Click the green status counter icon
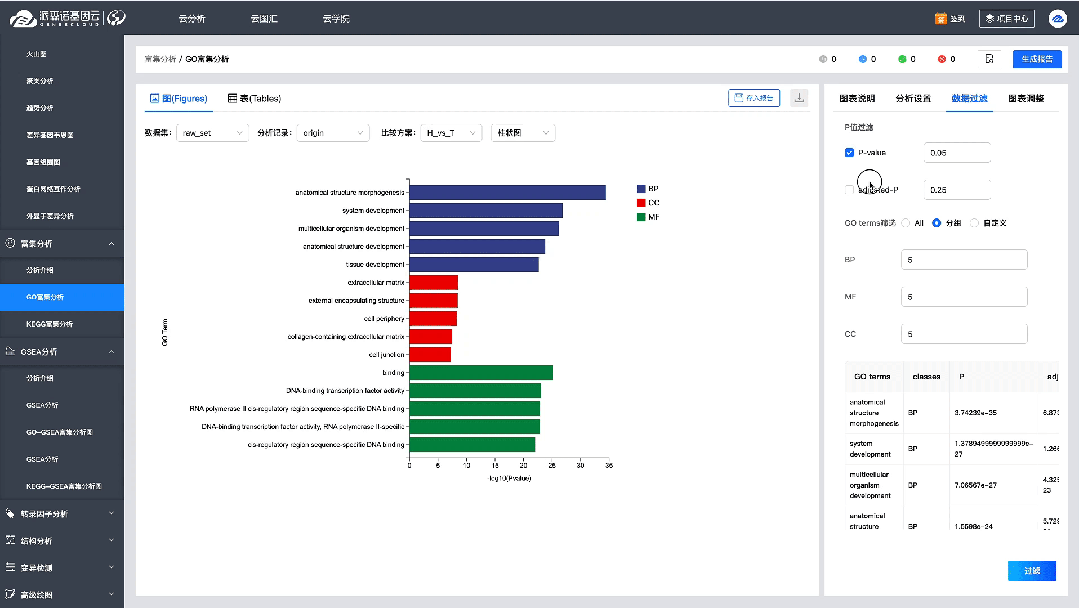1079x608 pixels. [x=902, y=59]
